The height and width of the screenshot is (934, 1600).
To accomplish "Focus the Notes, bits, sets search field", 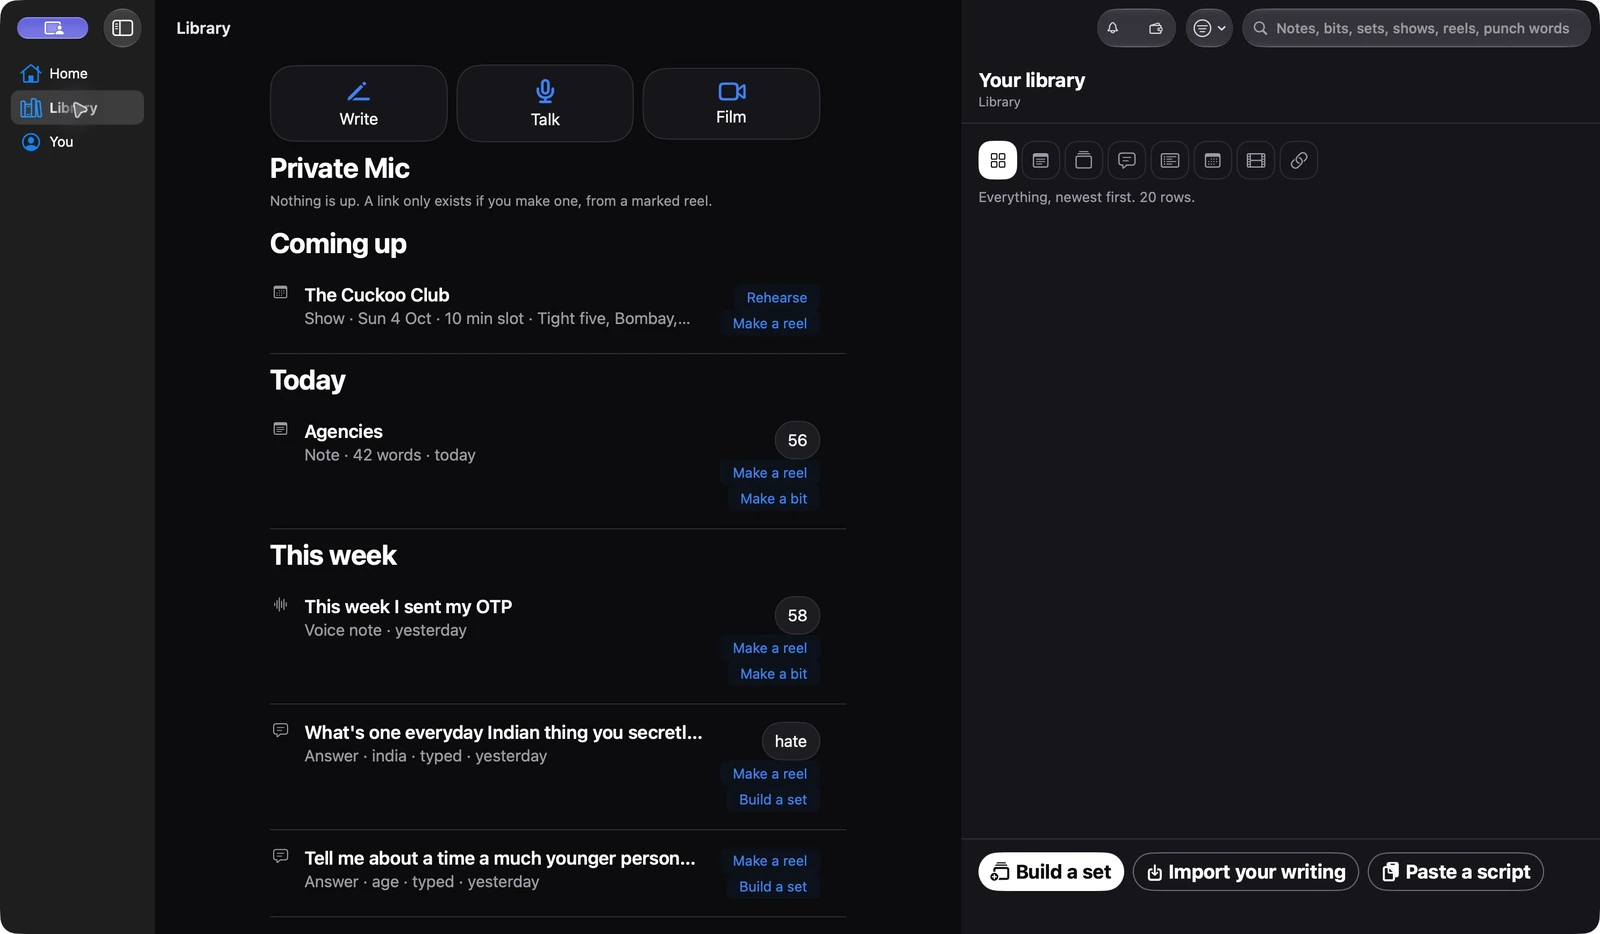I will (1416, 28).
